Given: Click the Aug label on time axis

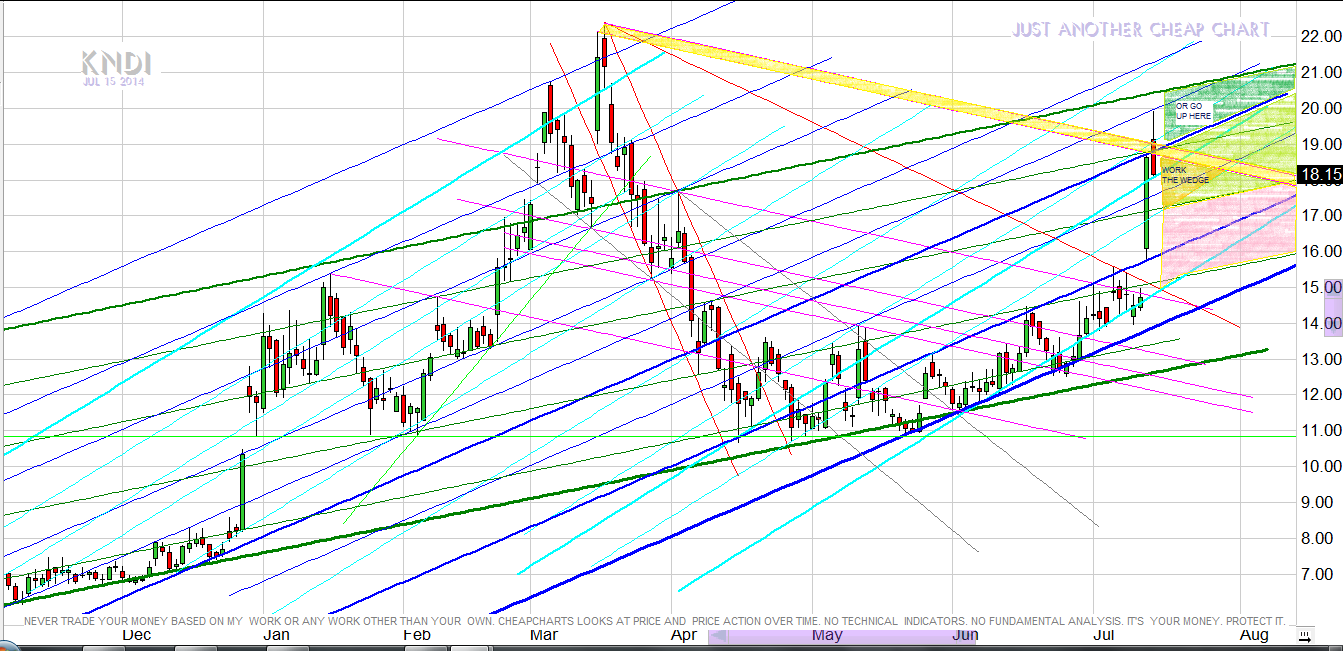Looking at the screenshot, I should pos(1254,635).
